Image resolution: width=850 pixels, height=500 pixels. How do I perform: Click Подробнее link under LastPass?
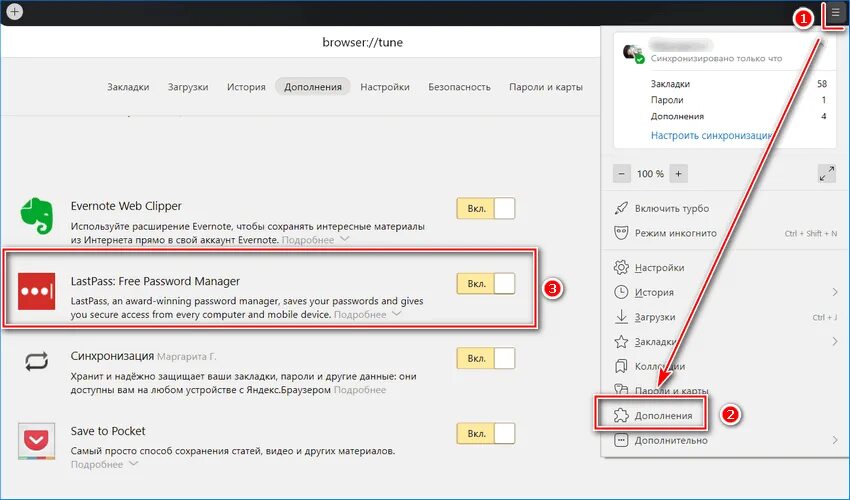click(x=360, y=315)
